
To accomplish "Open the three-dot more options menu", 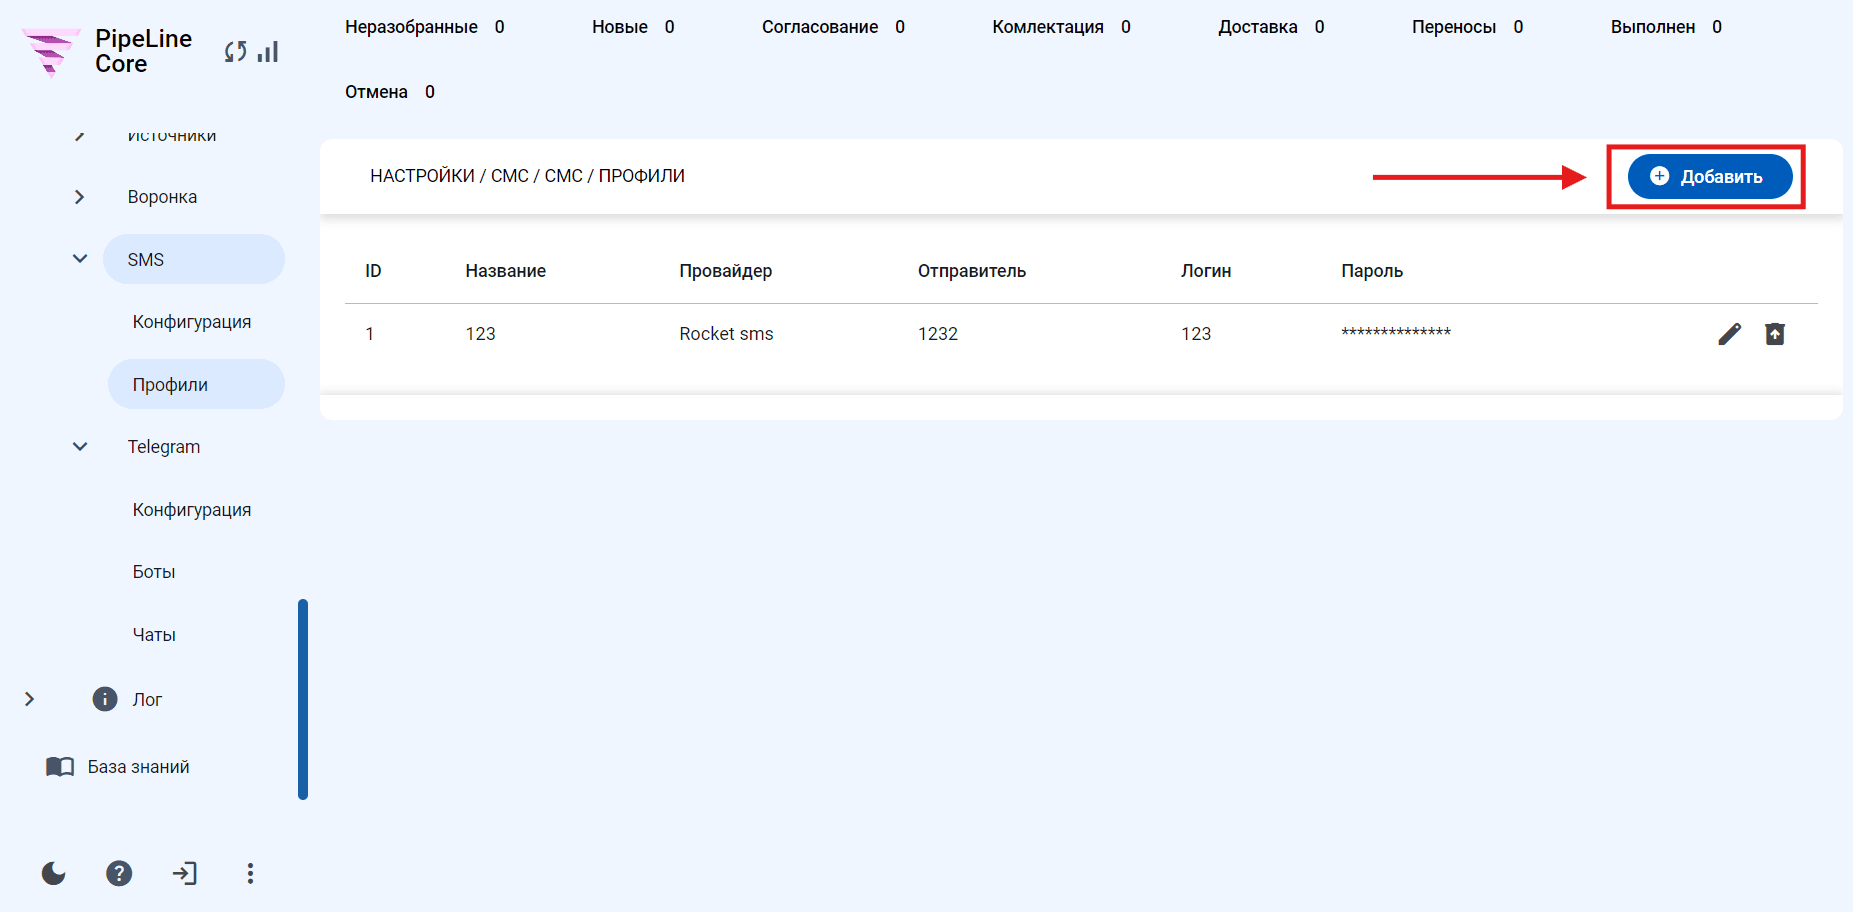I will (250, 874).
